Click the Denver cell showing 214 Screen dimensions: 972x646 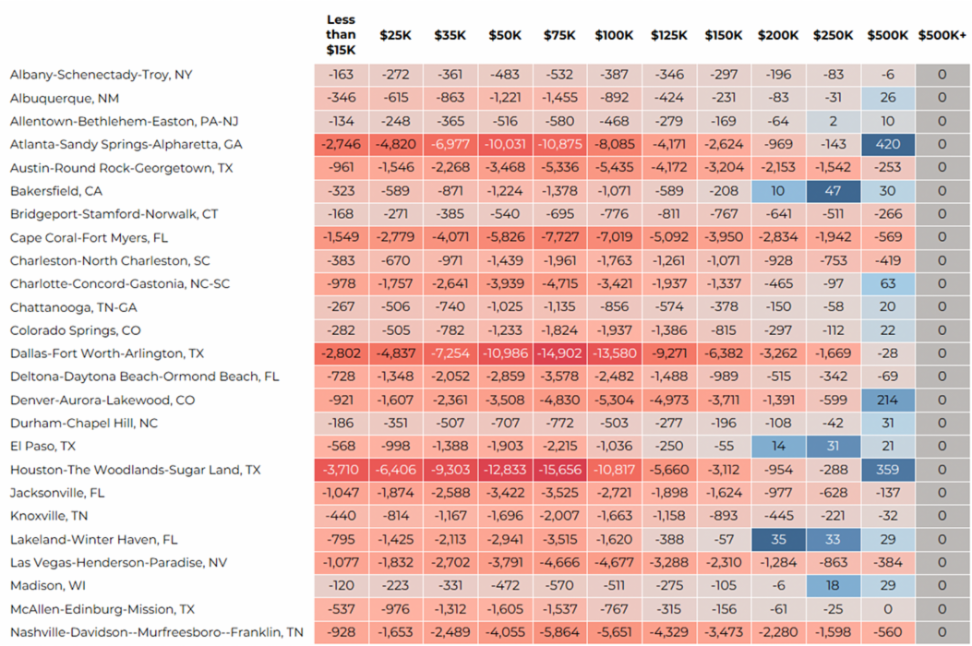click(887, 400)
